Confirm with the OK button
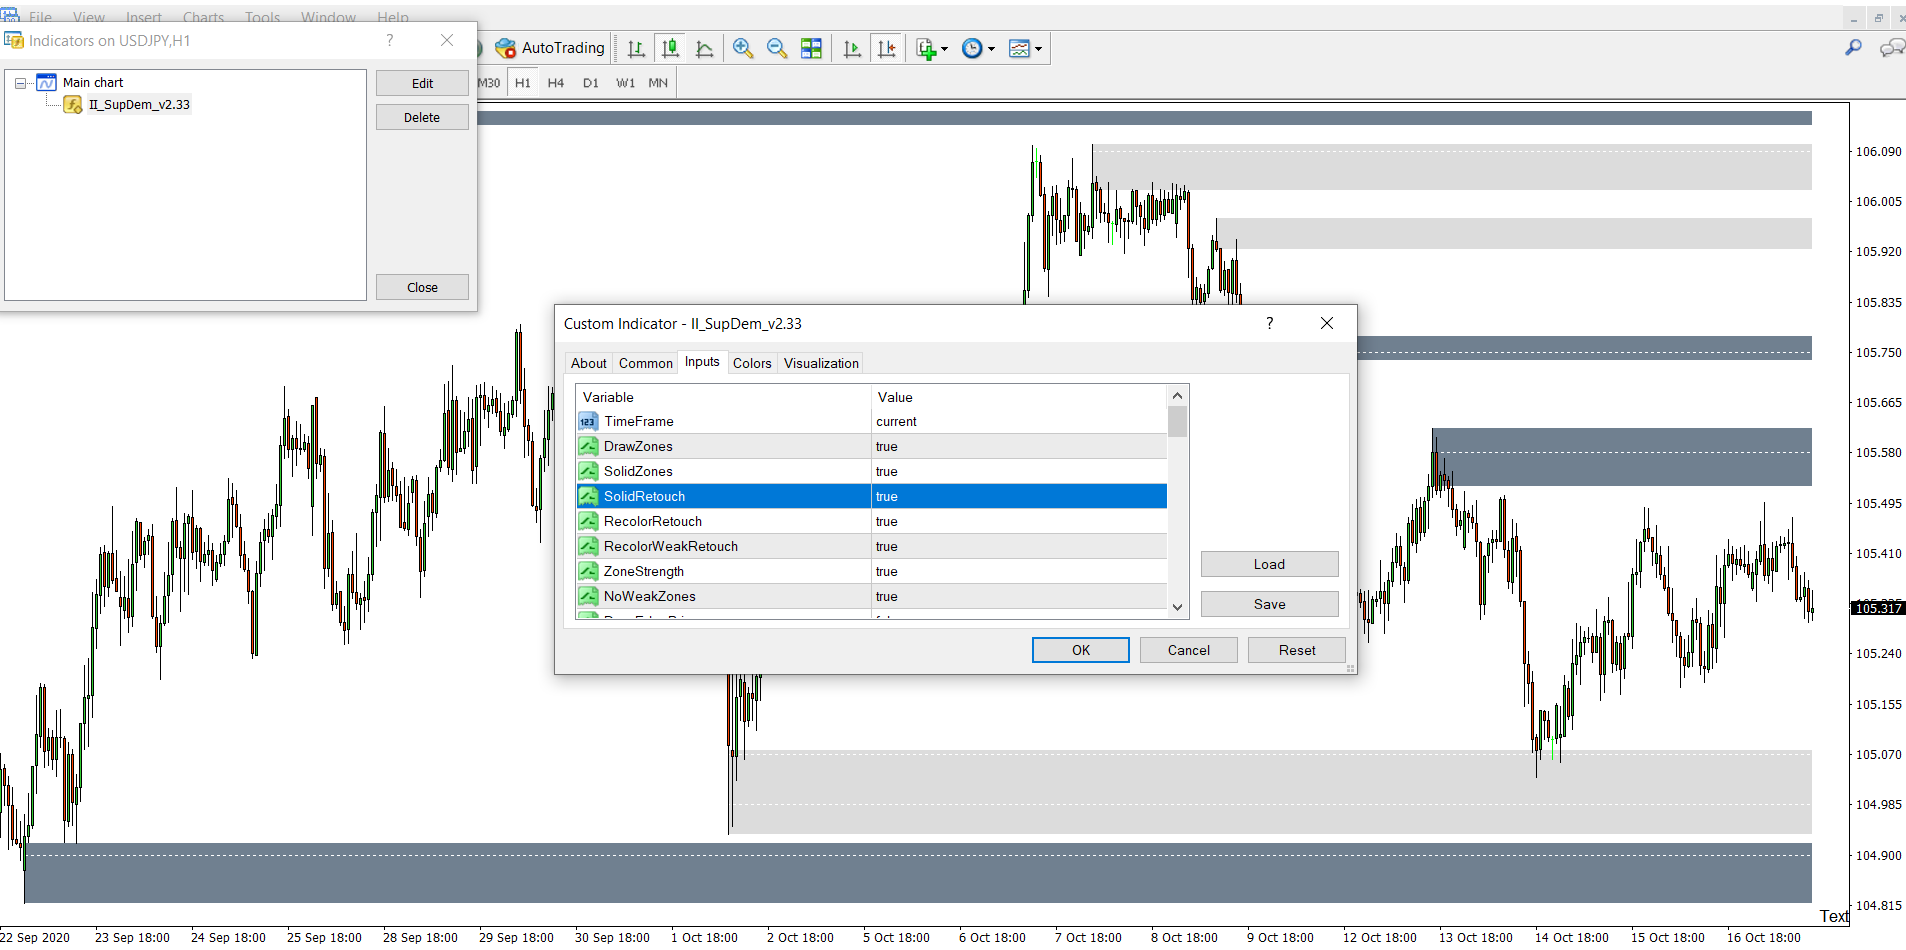 click(x=1081, y=651)
